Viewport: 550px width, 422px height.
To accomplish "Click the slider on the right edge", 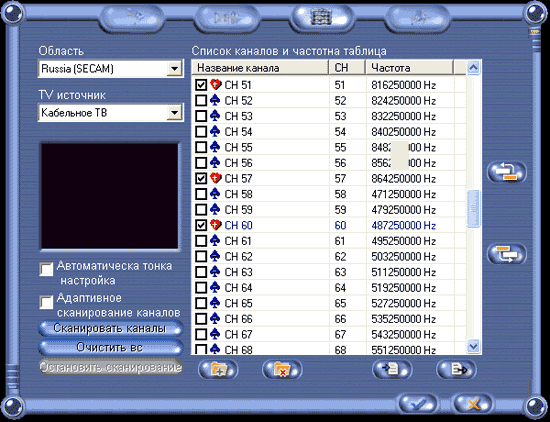I will click(535, 32).
